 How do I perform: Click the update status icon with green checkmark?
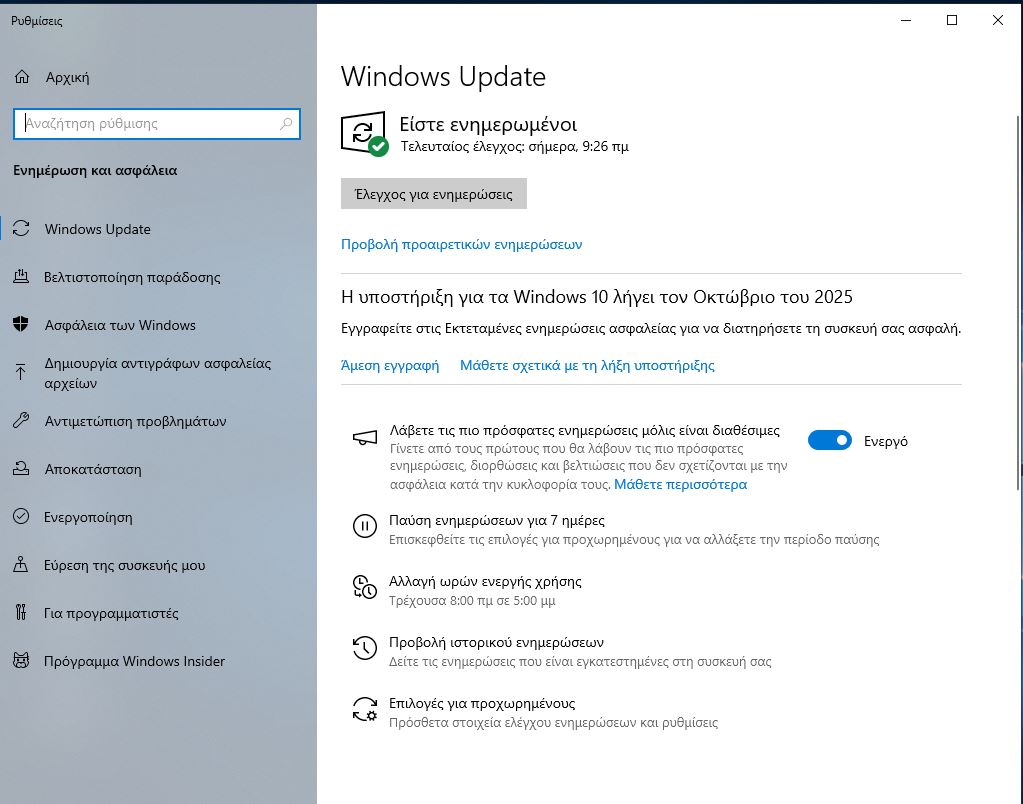[364, 134]
